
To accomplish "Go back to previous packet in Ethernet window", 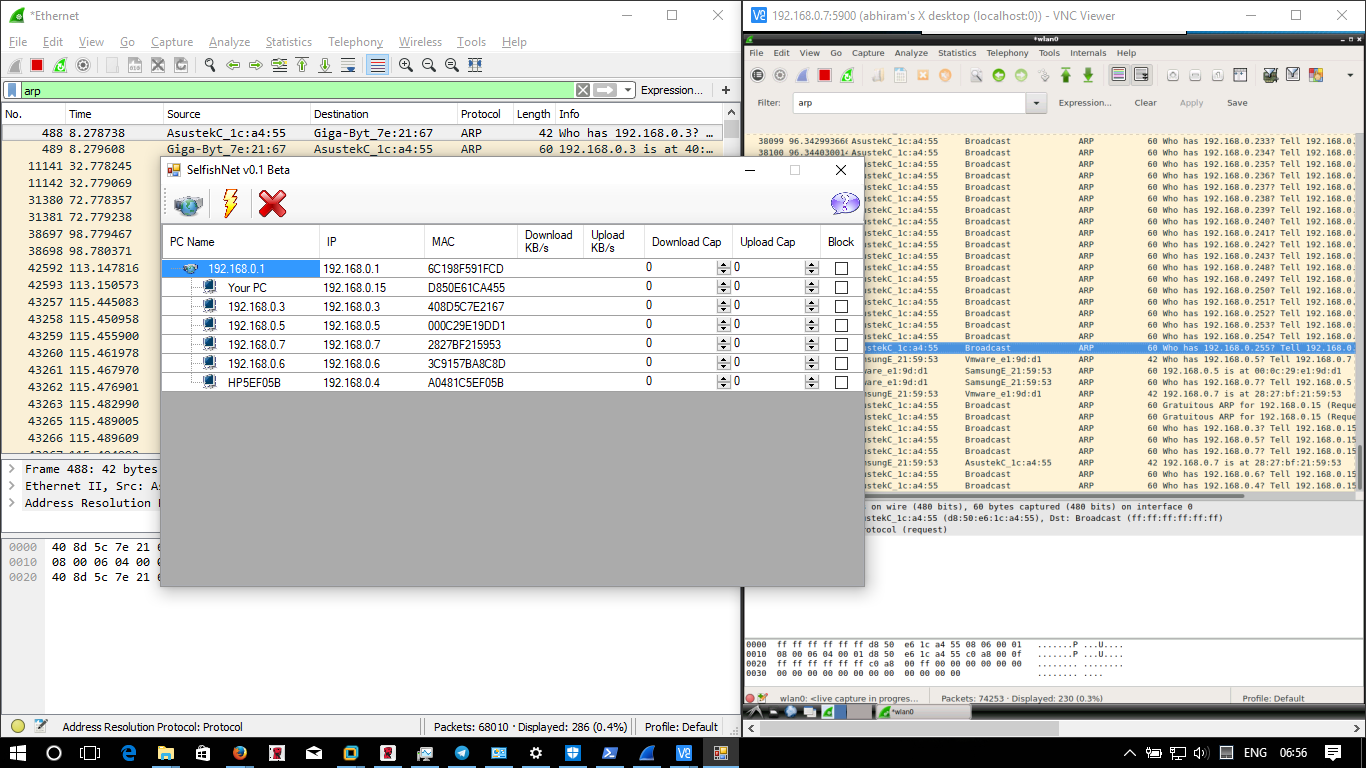I will (233, 65).
